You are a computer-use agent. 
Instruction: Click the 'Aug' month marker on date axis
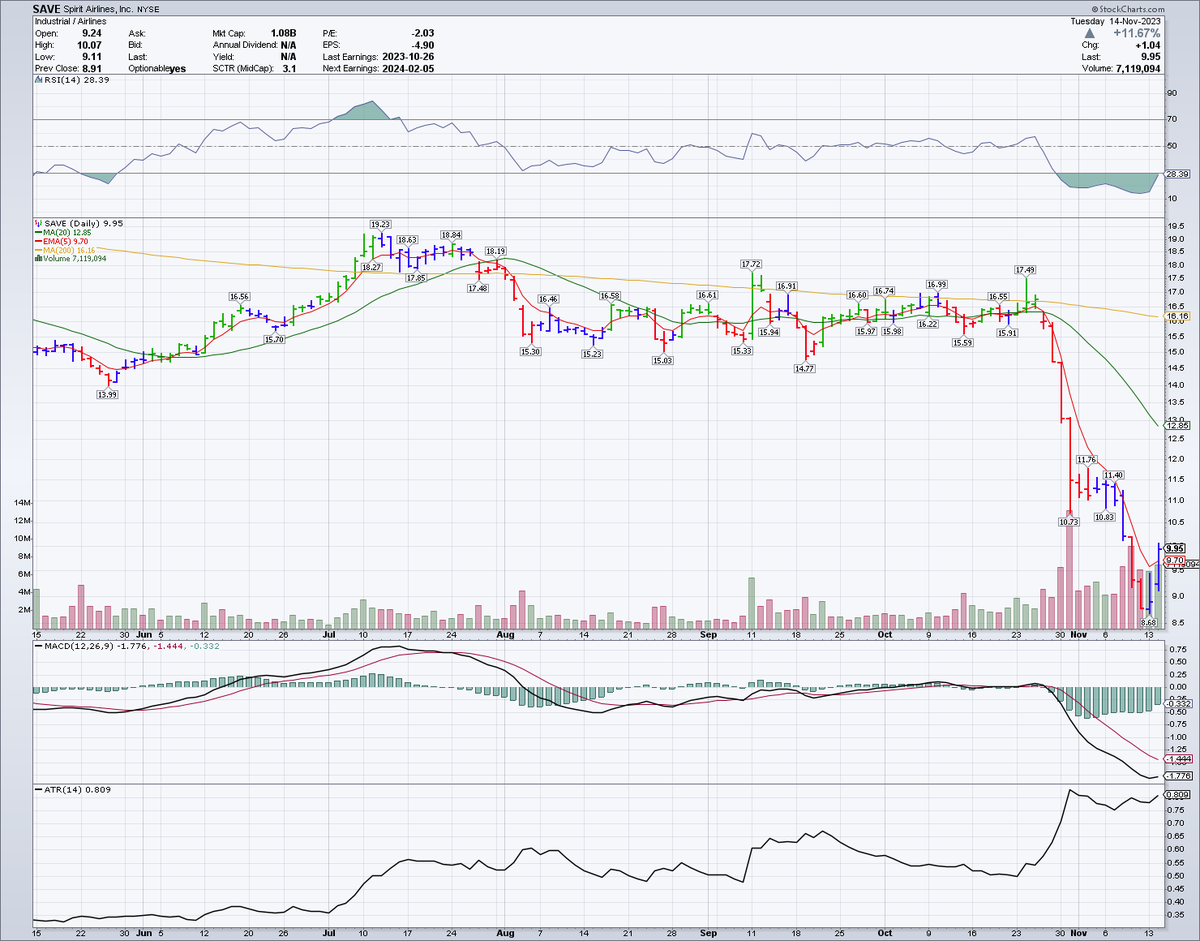click(505, 634)
